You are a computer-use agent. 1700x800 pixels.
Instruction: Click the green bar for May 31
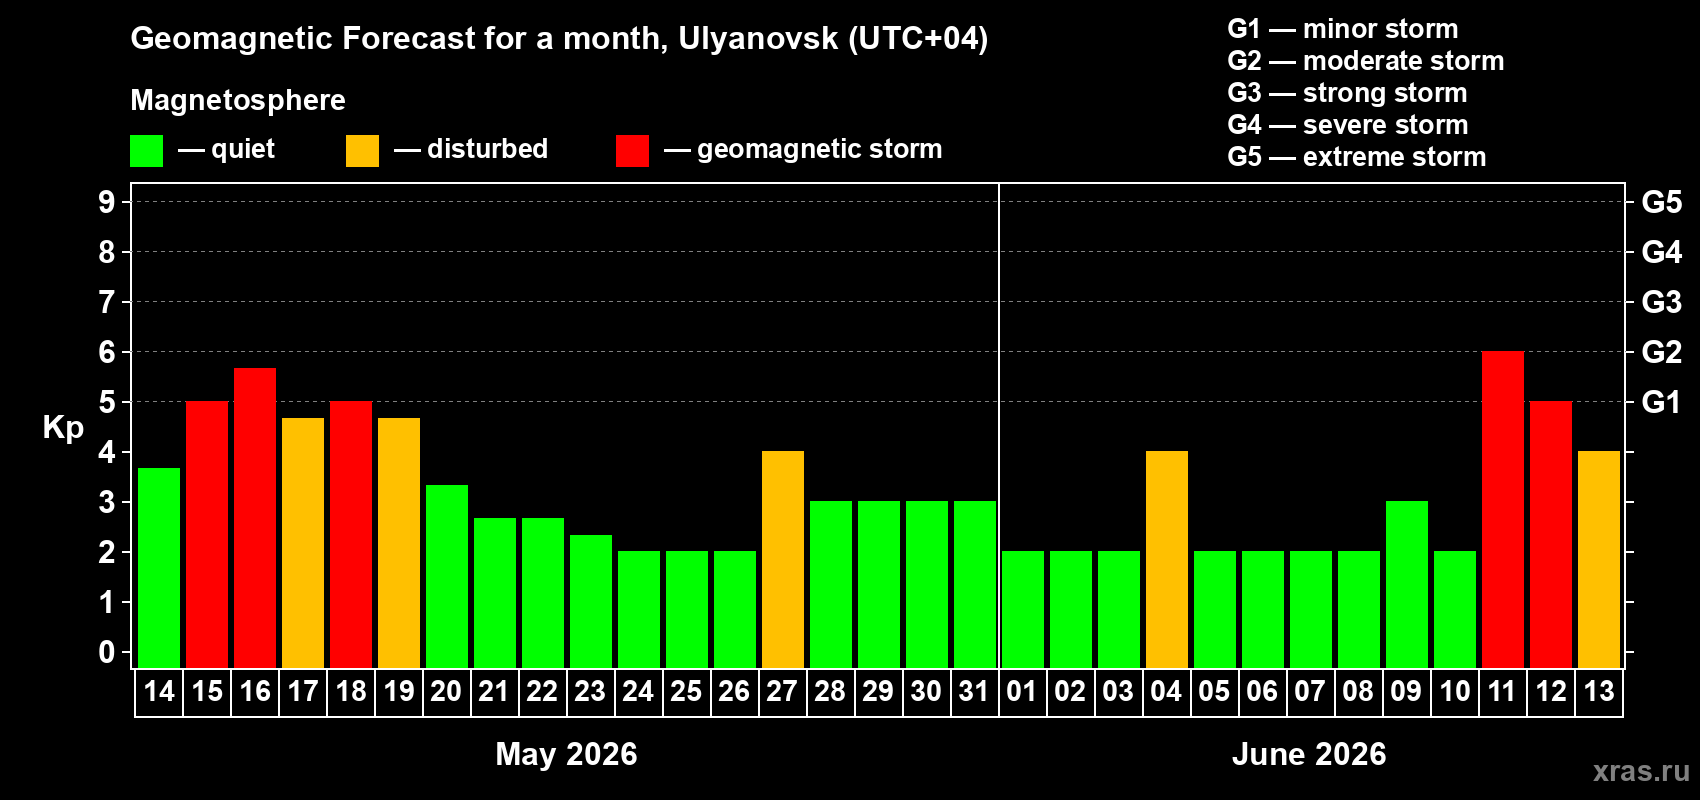975,585
